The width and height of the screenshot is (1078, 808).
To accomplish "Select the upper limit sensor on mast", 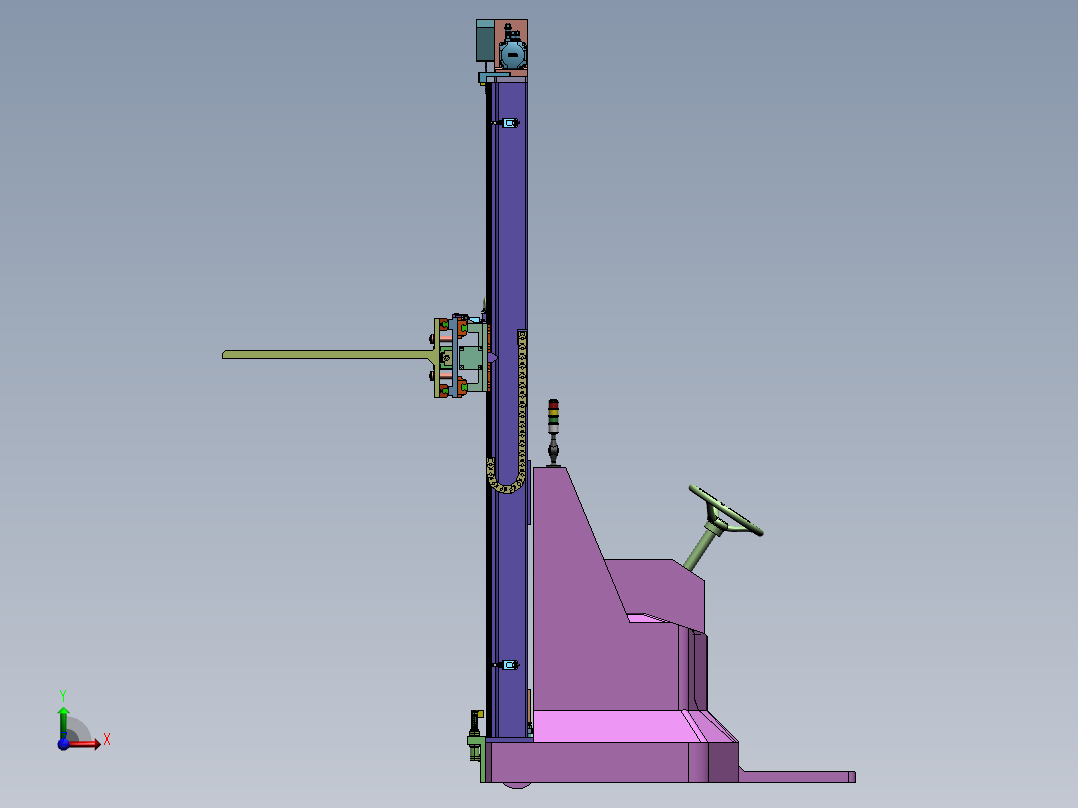I will pyautogui.click(x=507, y=123).
